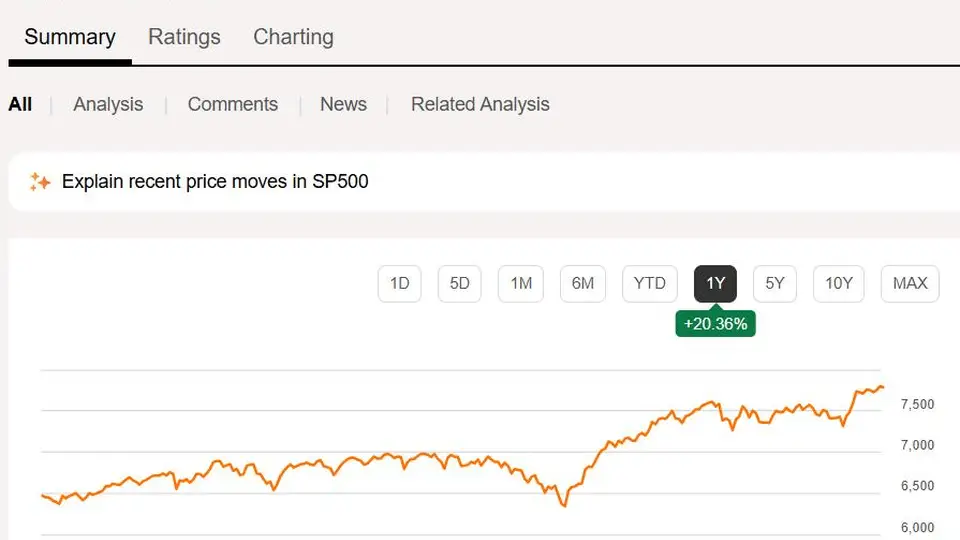Select the All filter
Image resolution: width=960 pixels, height=540 pixels.
[20, 104]
